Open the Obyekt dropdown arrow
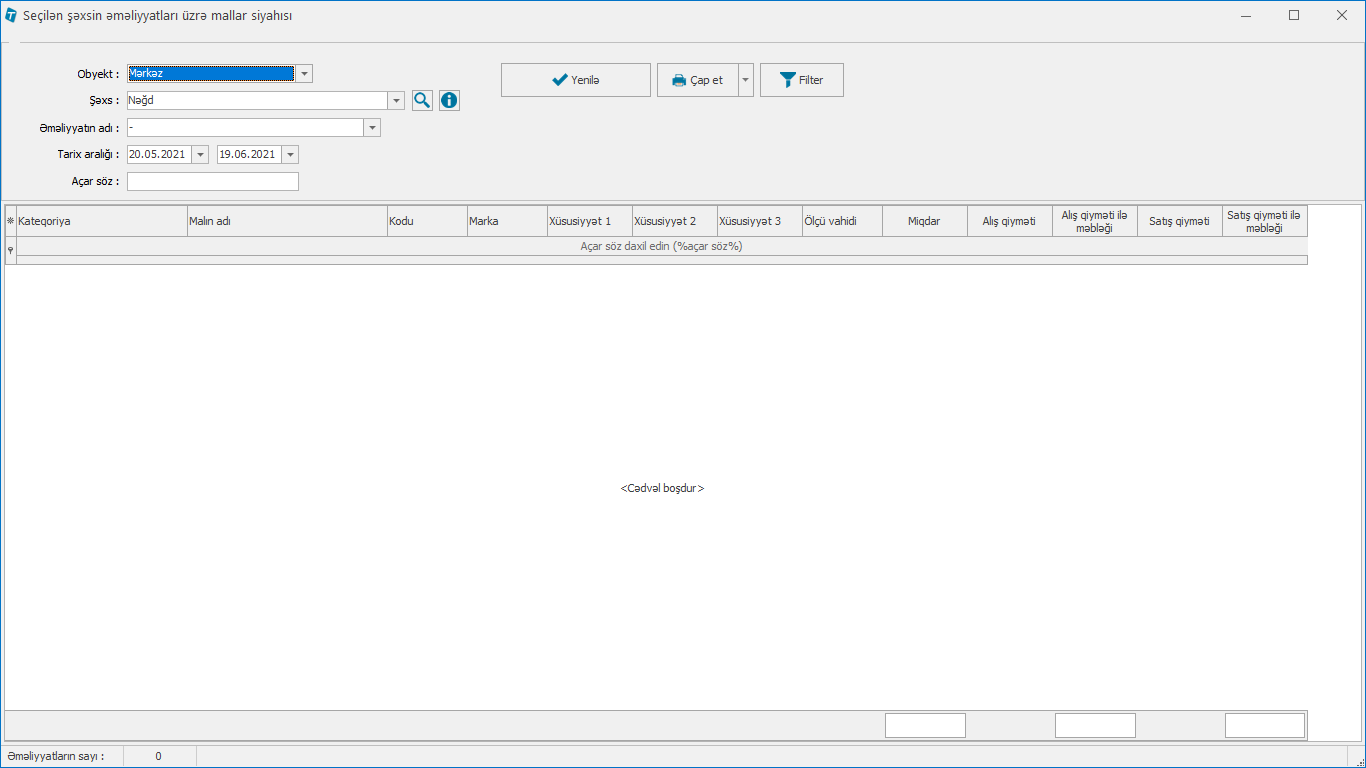The height and width of the screenshot is (768, 1366). pyautogui.click(x=304, y=73)
